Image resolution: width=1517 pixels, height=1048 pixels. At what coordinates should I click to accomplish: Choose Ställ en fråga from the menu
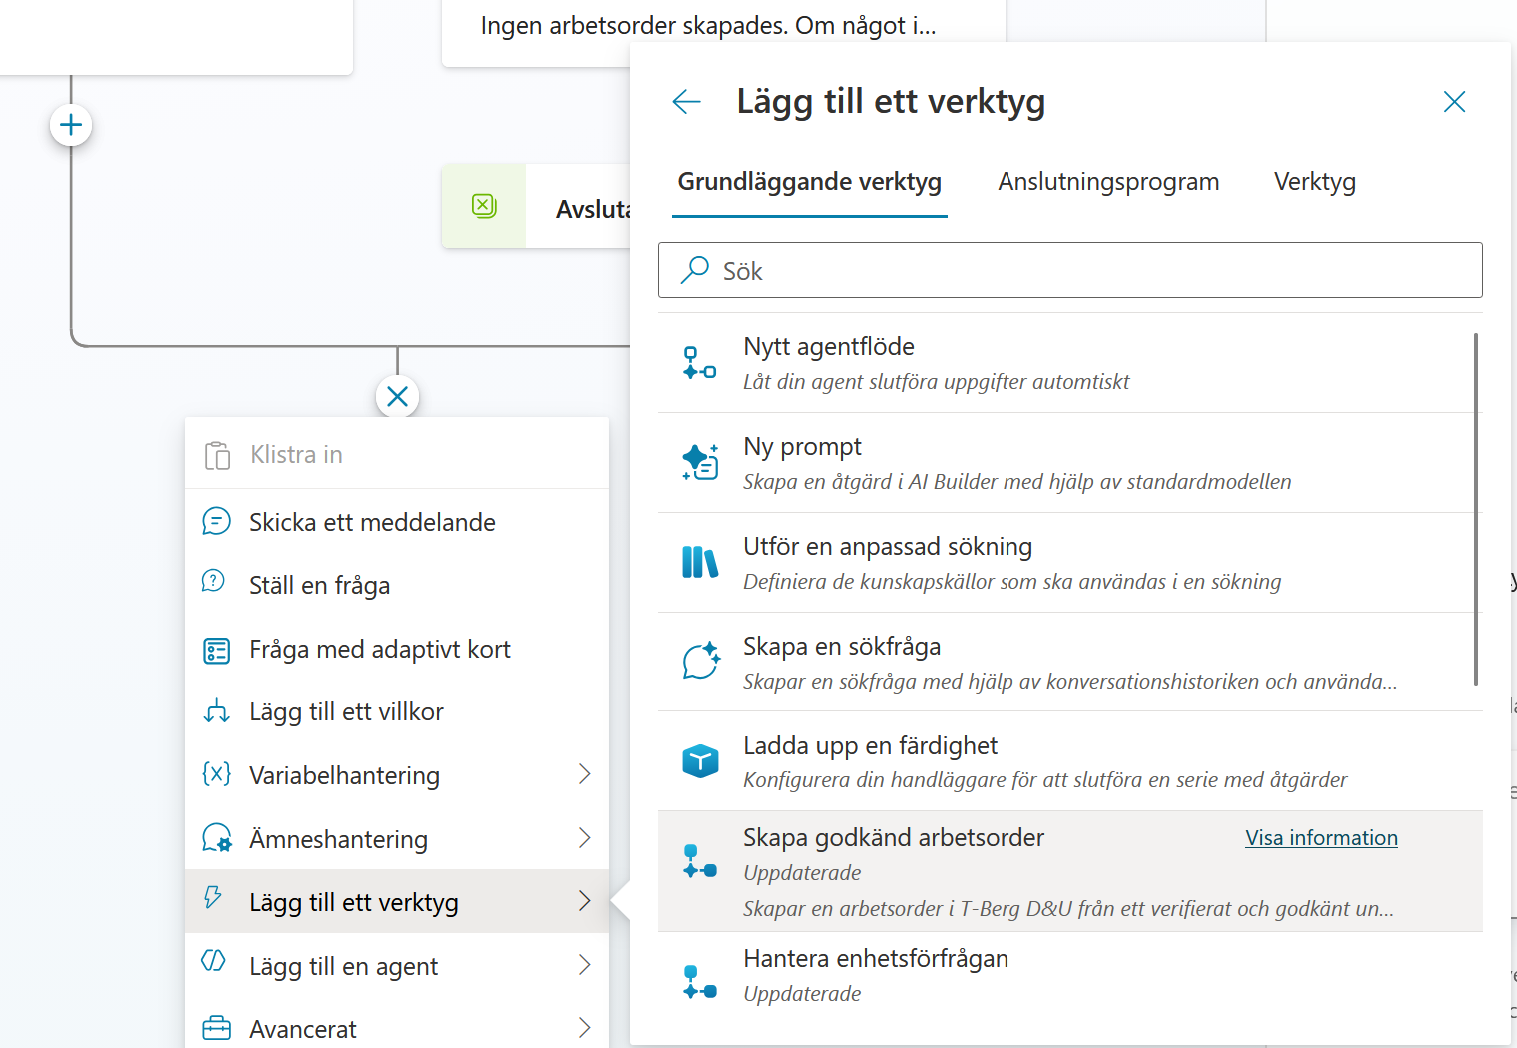(x=397, y=585)
